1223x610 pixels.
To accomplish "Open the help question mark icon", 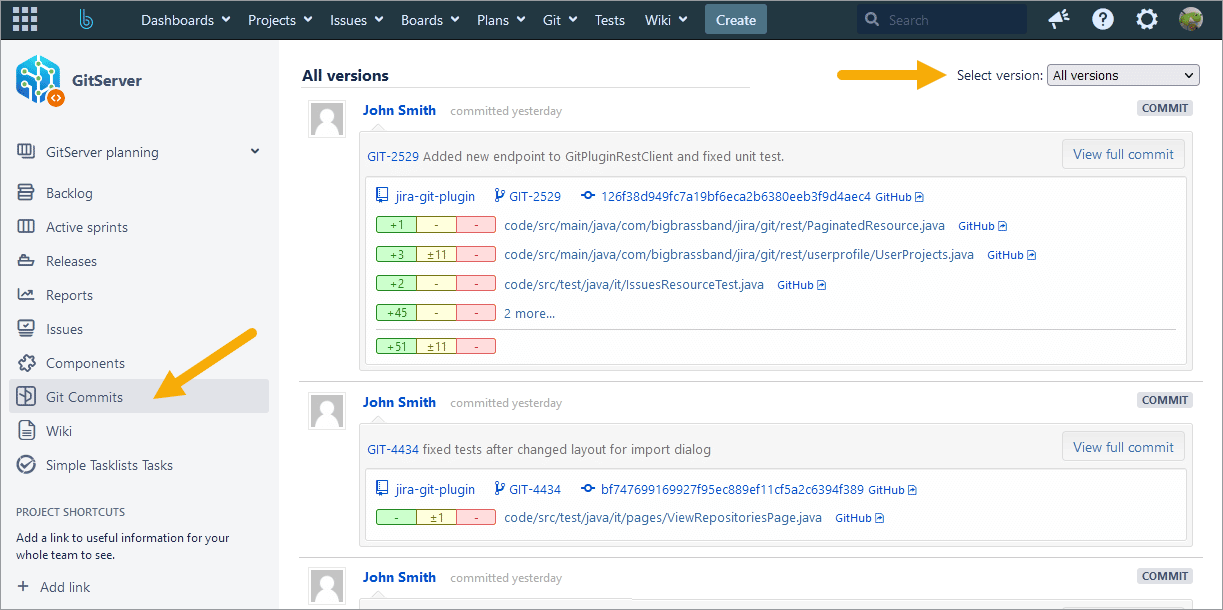I will point(1103,20).
